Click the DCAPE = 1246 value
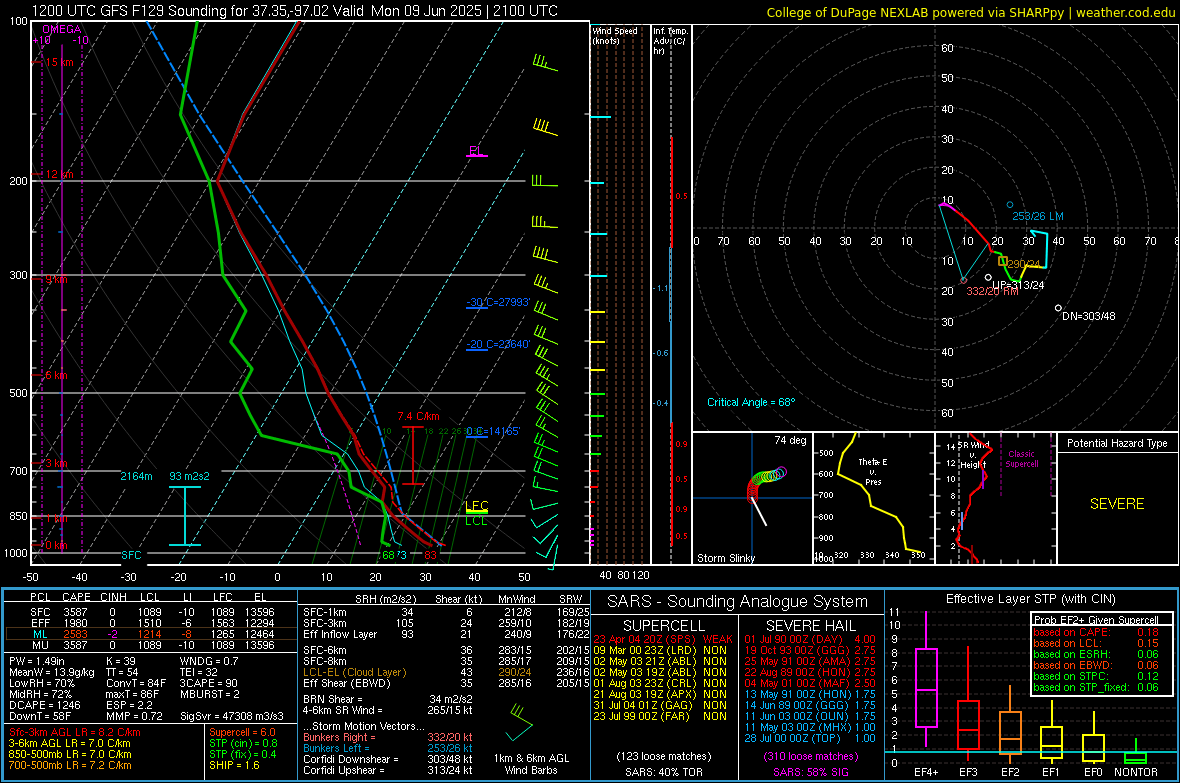This screenshot has width=1180, height=783. (44, 705)
